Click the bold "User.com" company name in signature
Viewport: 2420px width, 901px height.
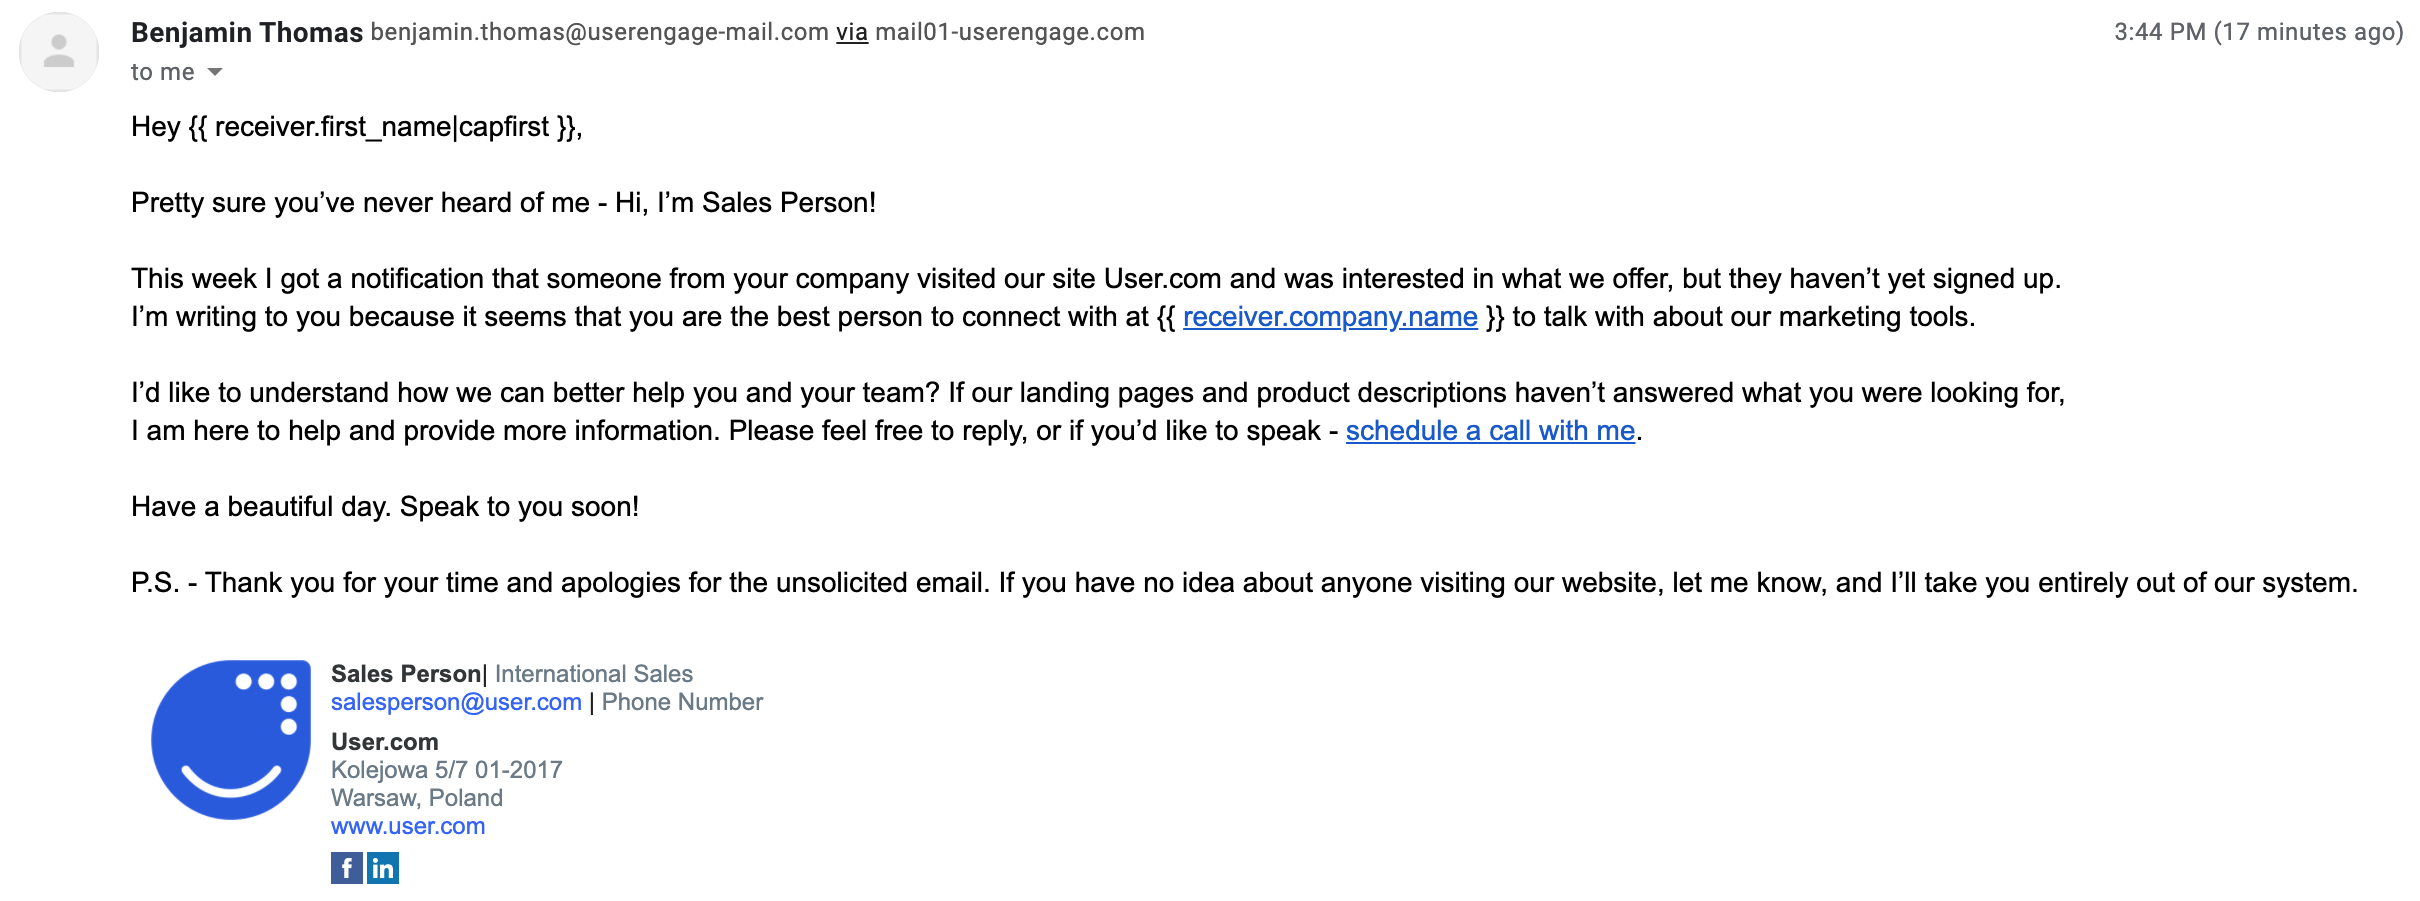pyautogui.click(x=385, y=742)
